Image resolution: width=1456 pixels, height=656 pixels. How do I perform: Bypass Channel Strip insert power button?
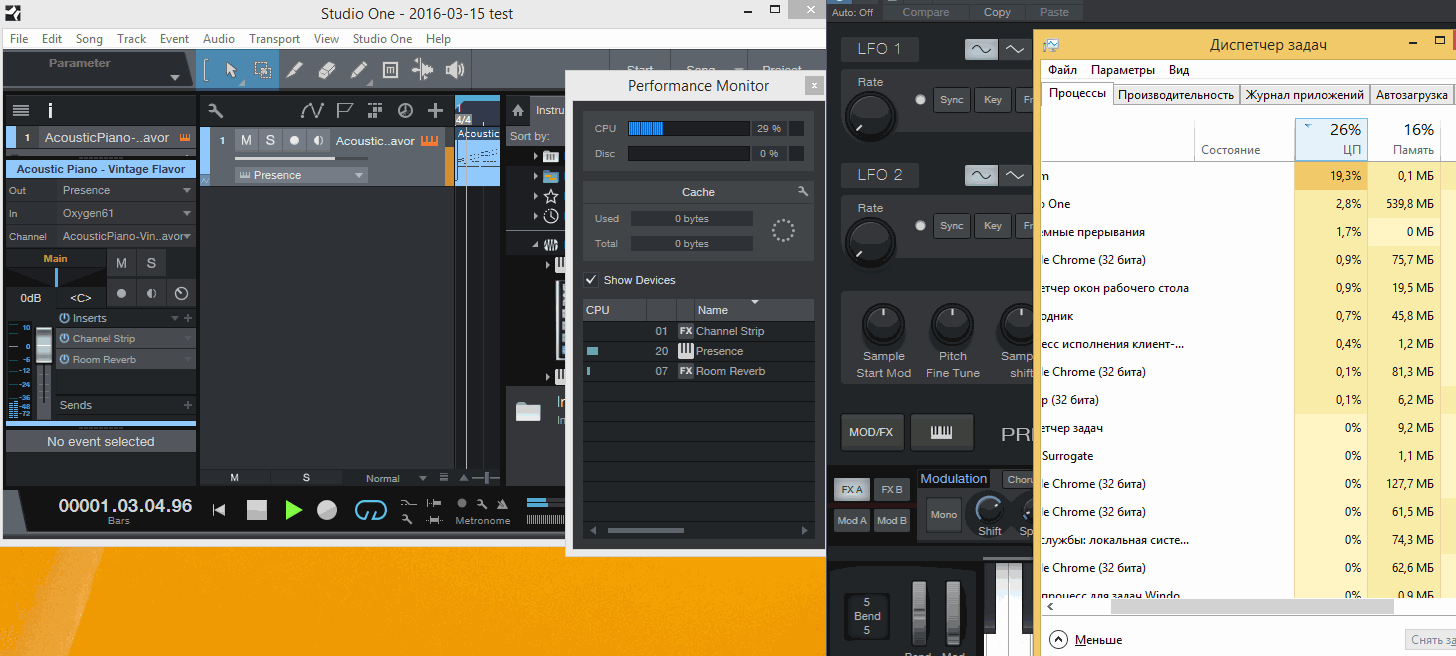click(x=64, y=339)
